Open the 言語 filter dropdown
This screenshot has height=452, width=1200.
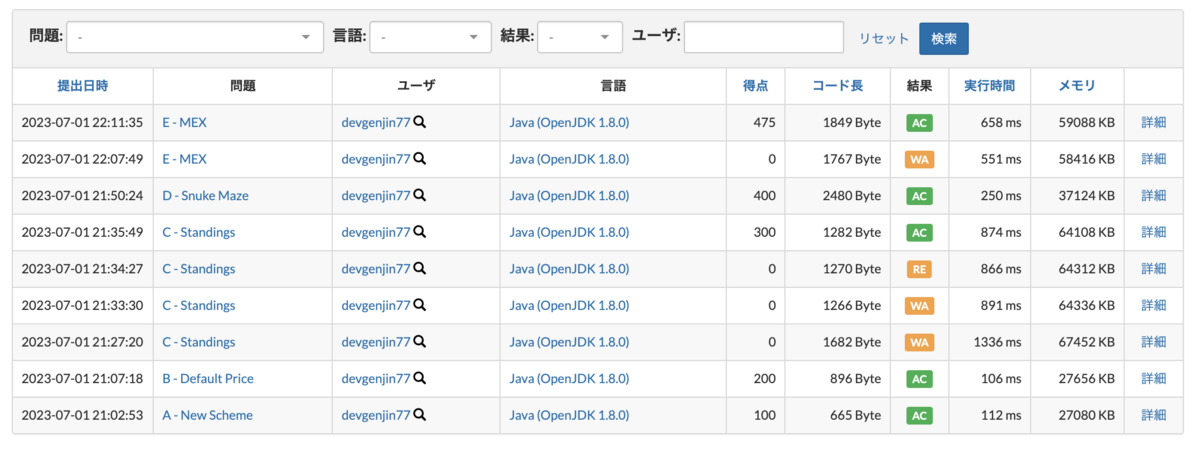pos(430,37)
